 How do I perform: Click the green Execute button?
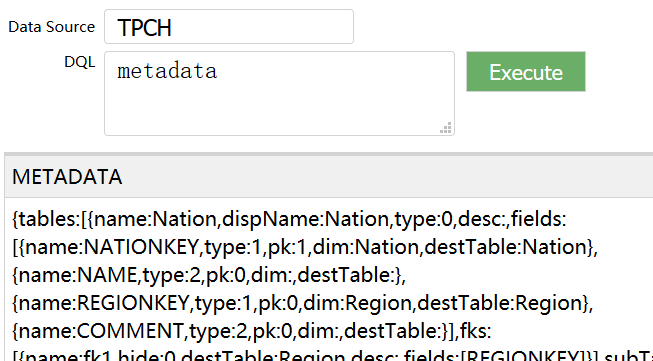tap(526, 72)
